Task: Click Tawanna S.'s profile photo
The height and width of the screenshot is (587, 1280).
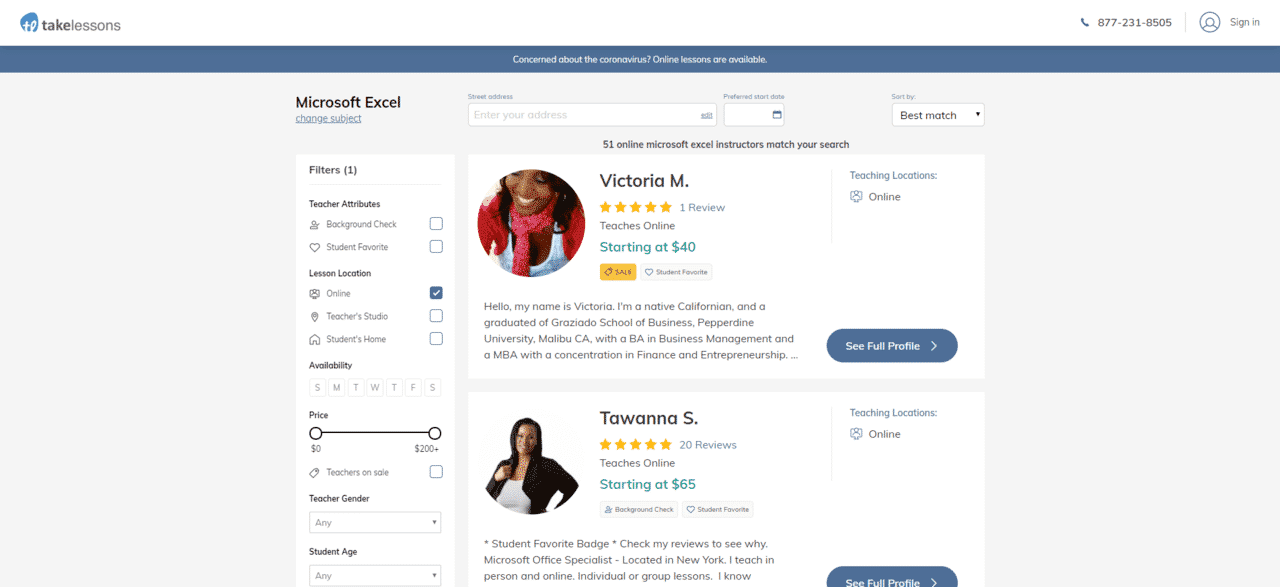Action: (x=531, y=464)
